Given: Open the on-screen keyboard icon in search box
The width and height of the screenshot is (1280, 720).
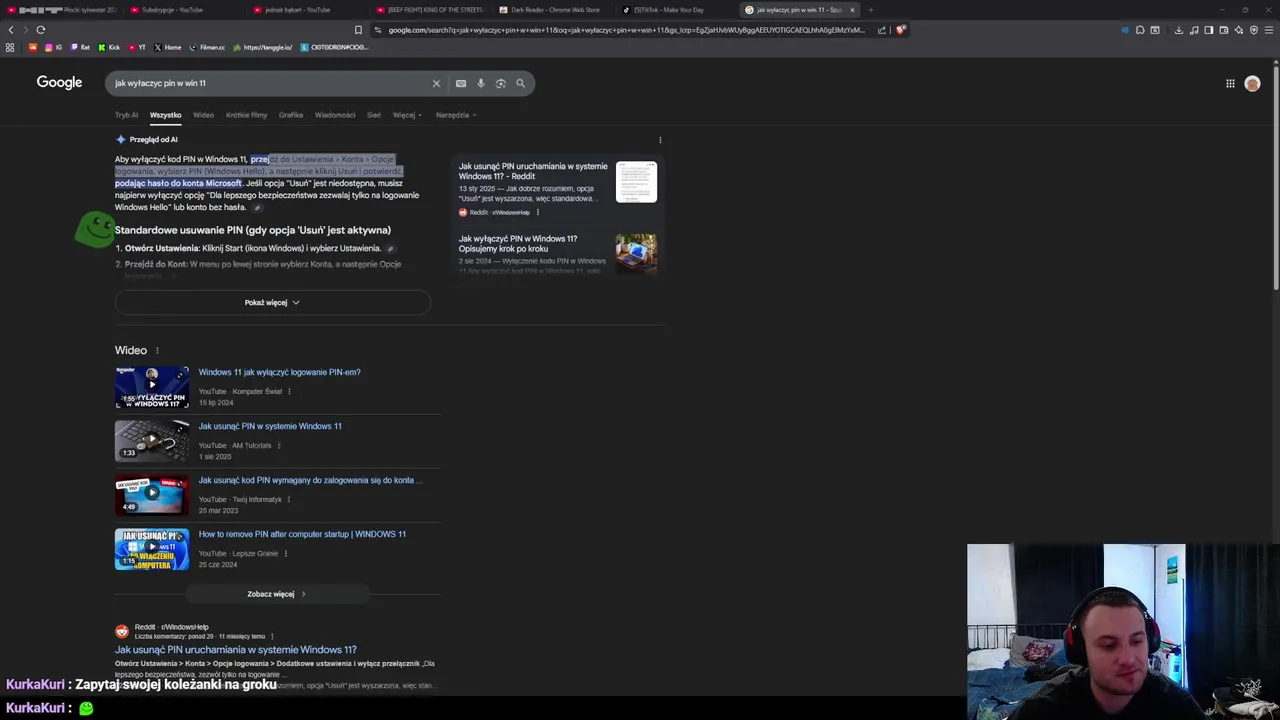Looking at the screenshot, I should [x=461, y=84].
